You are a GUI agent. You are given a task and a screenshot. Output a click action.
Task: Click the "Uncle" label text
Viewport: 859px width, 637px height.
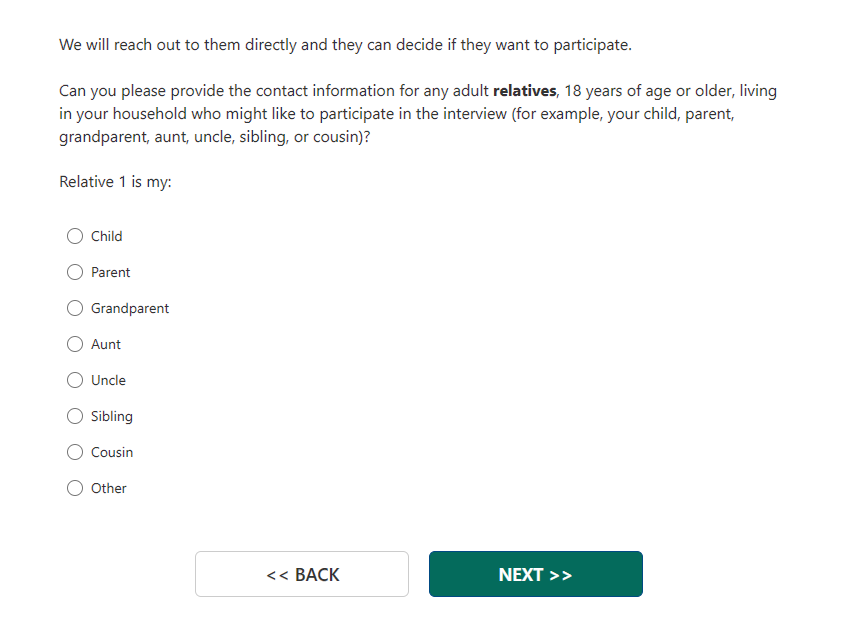click(108, 380)
